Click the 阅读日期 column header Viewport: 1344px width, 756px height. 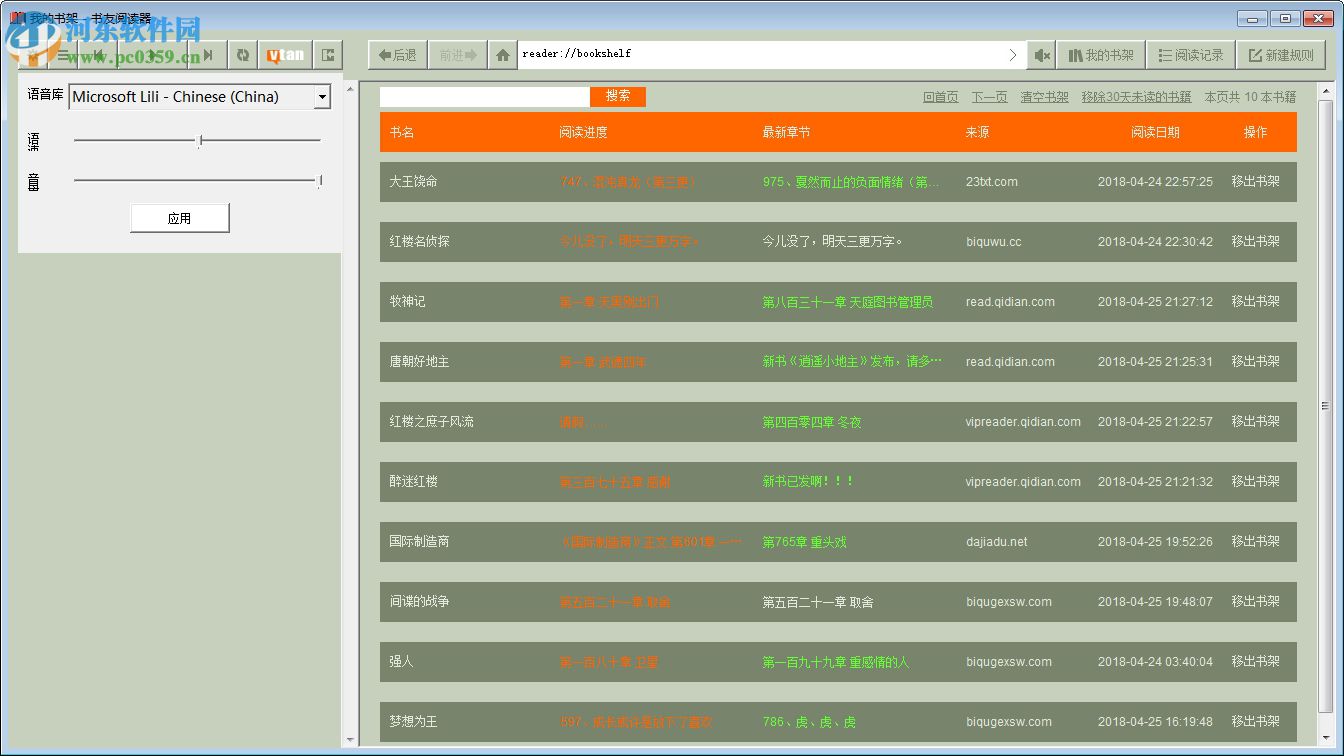1155,132
